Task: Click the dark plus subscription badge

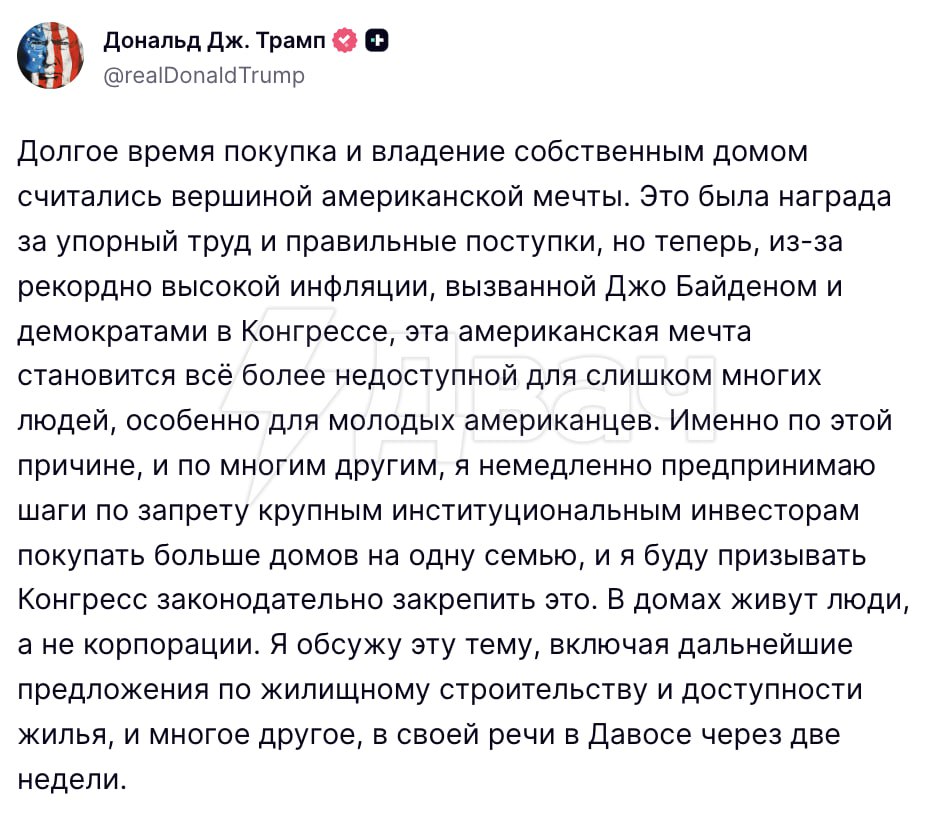Action: (377, 41)
